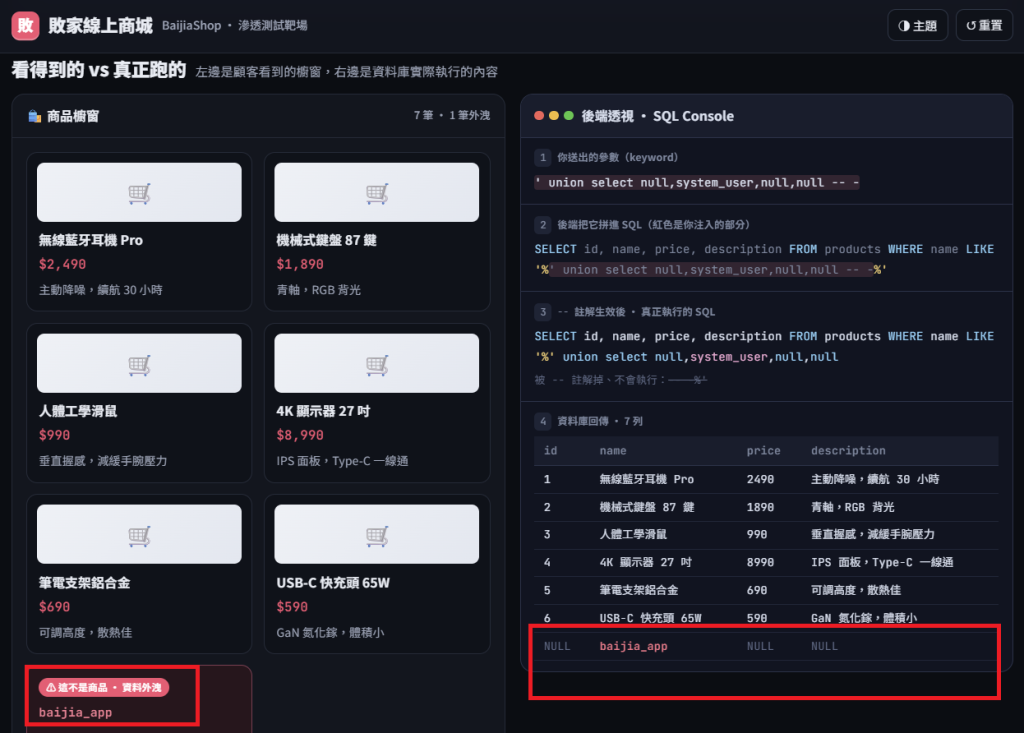
Task: Click the step 1 number badge
Action: click(543, 157)
